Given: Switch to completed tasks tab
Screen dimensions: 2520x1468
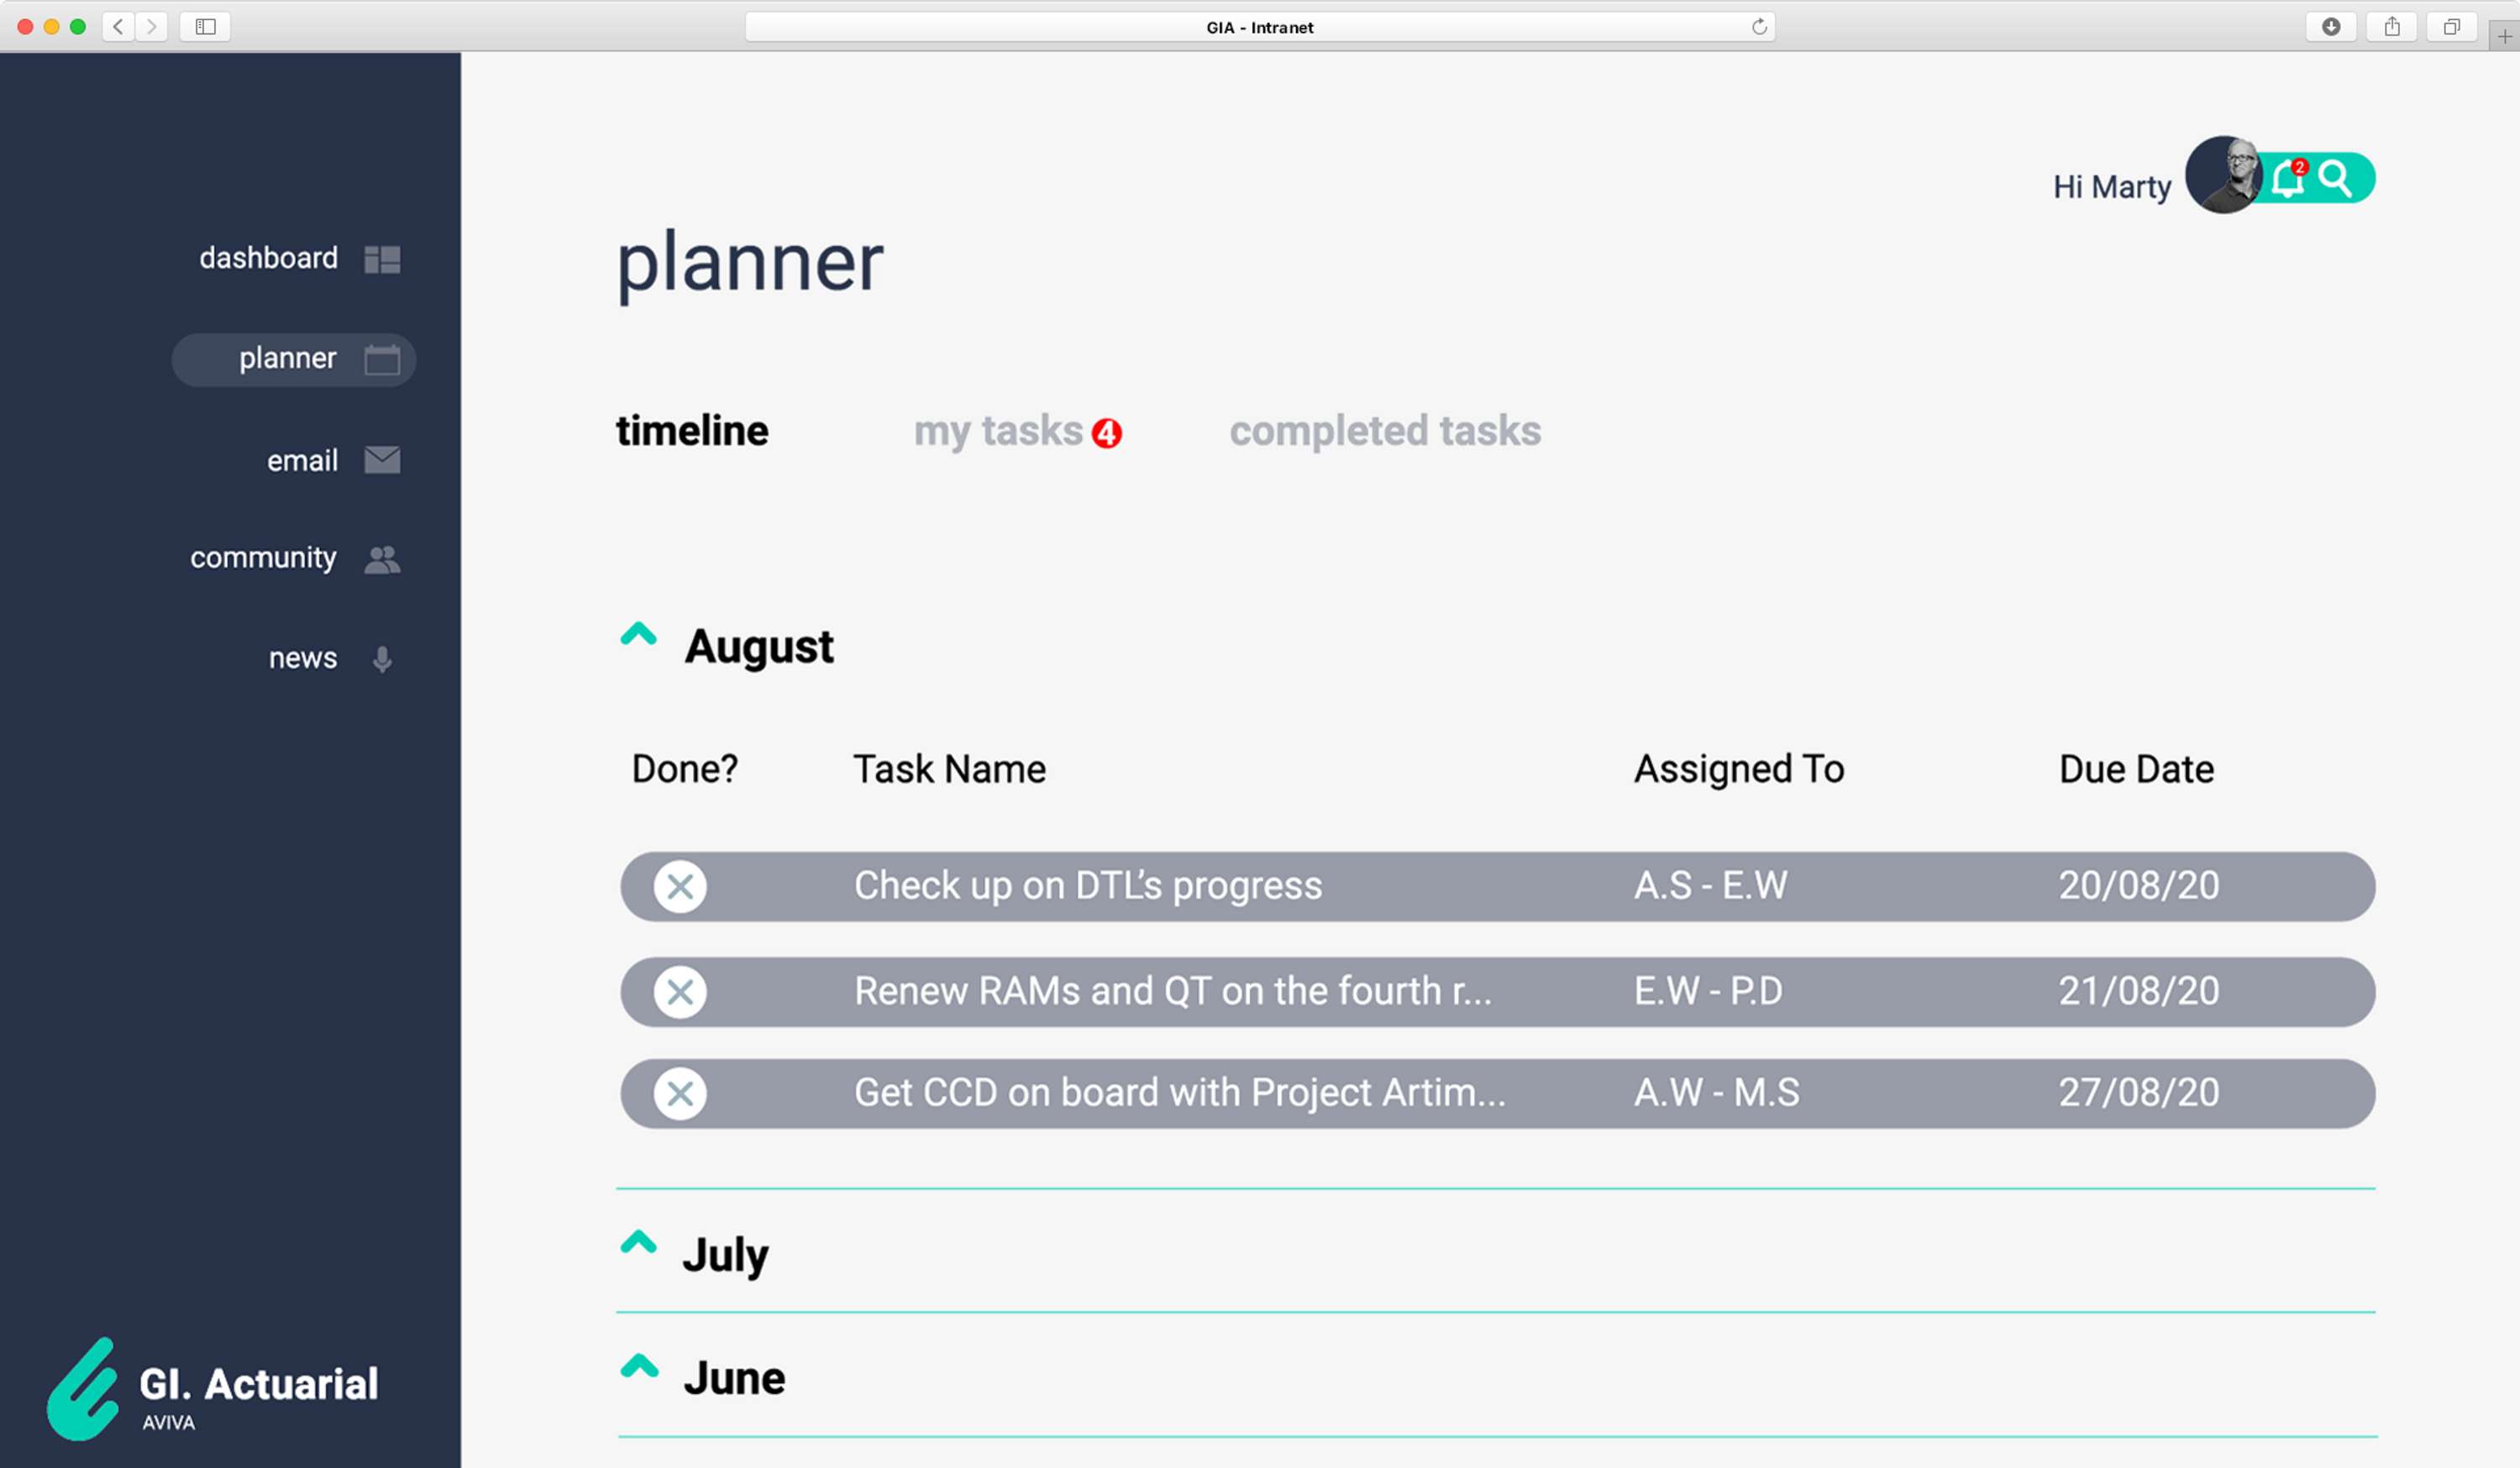Looking at the screenshot, I should (x=1385, y=431).
